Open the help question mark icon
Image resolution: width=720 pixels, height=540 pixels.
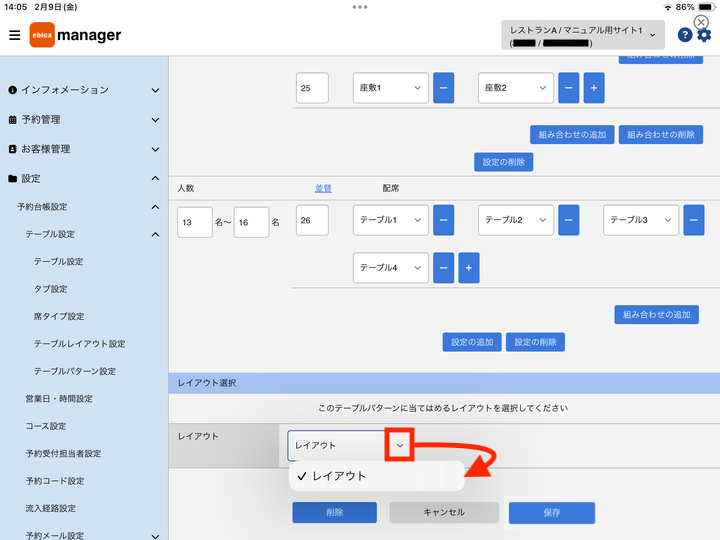[685, 35]
